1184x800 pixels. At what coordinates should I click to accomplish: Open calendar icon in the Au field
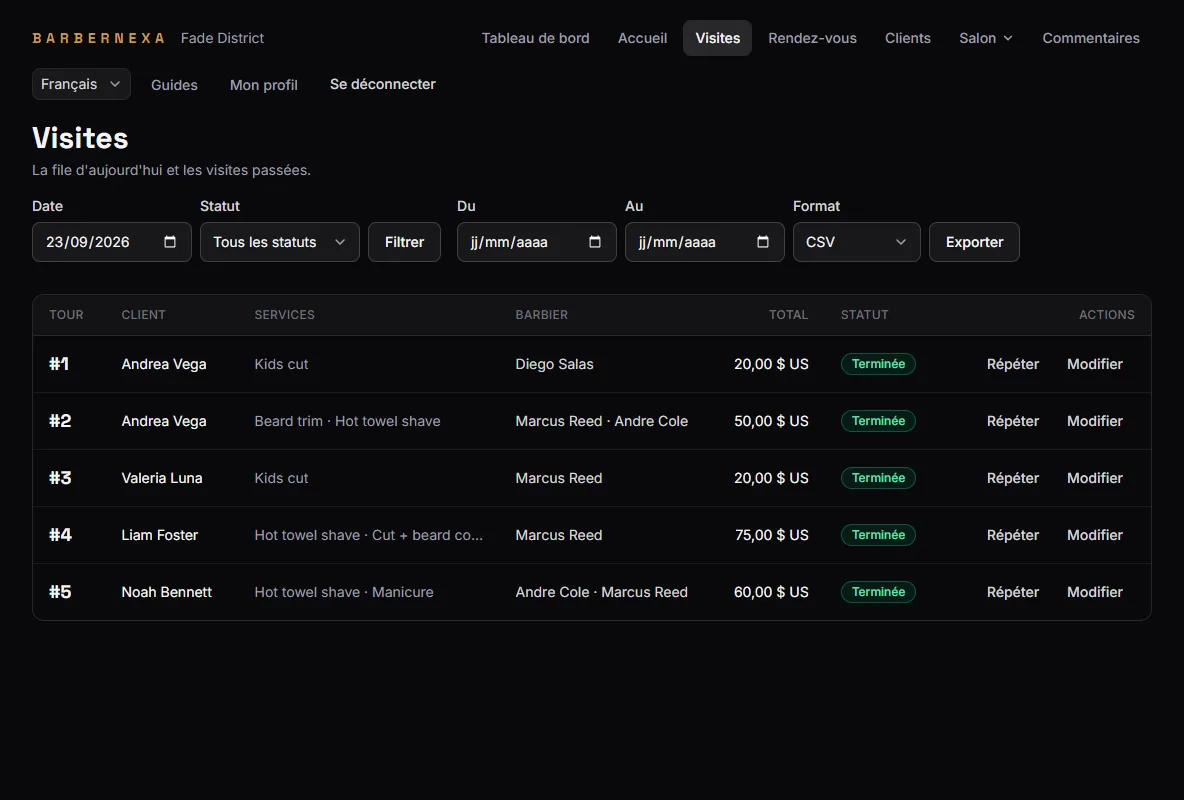coord(763,242)
